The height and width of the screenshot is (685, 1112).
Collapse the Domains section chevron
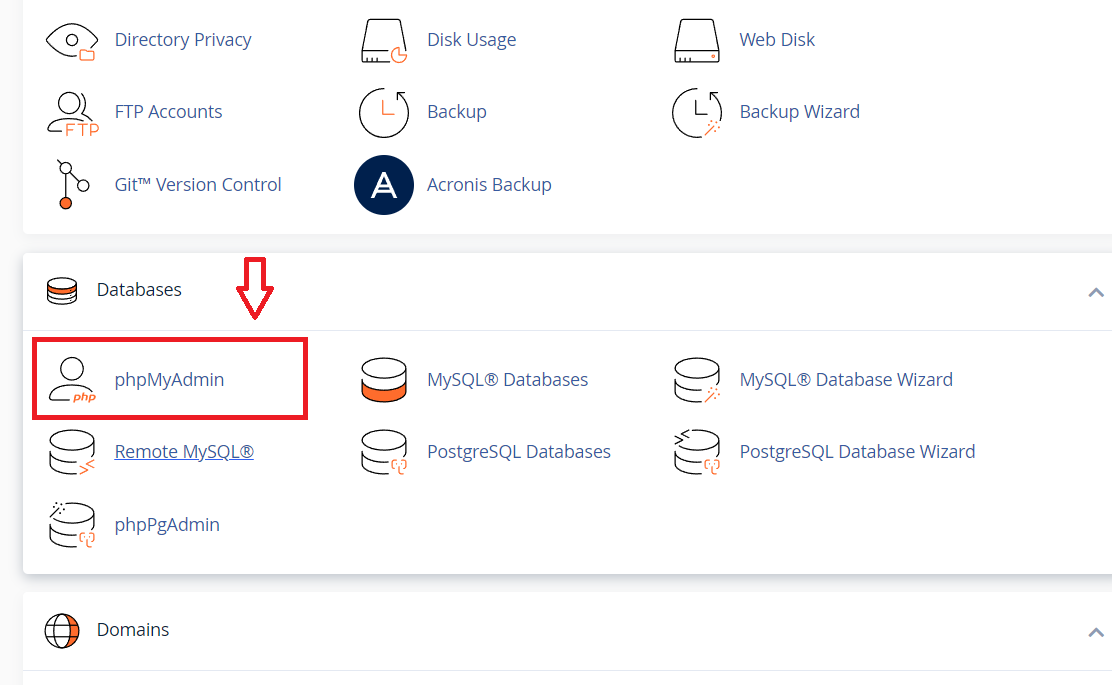[1095, 632]
